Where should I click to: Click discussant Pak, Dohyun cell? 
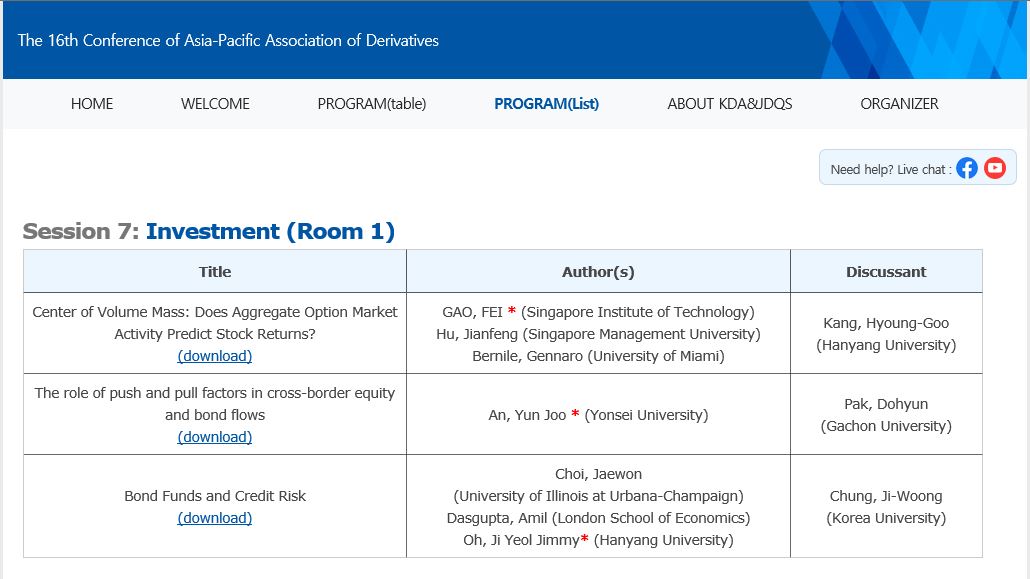coord(886,415)
